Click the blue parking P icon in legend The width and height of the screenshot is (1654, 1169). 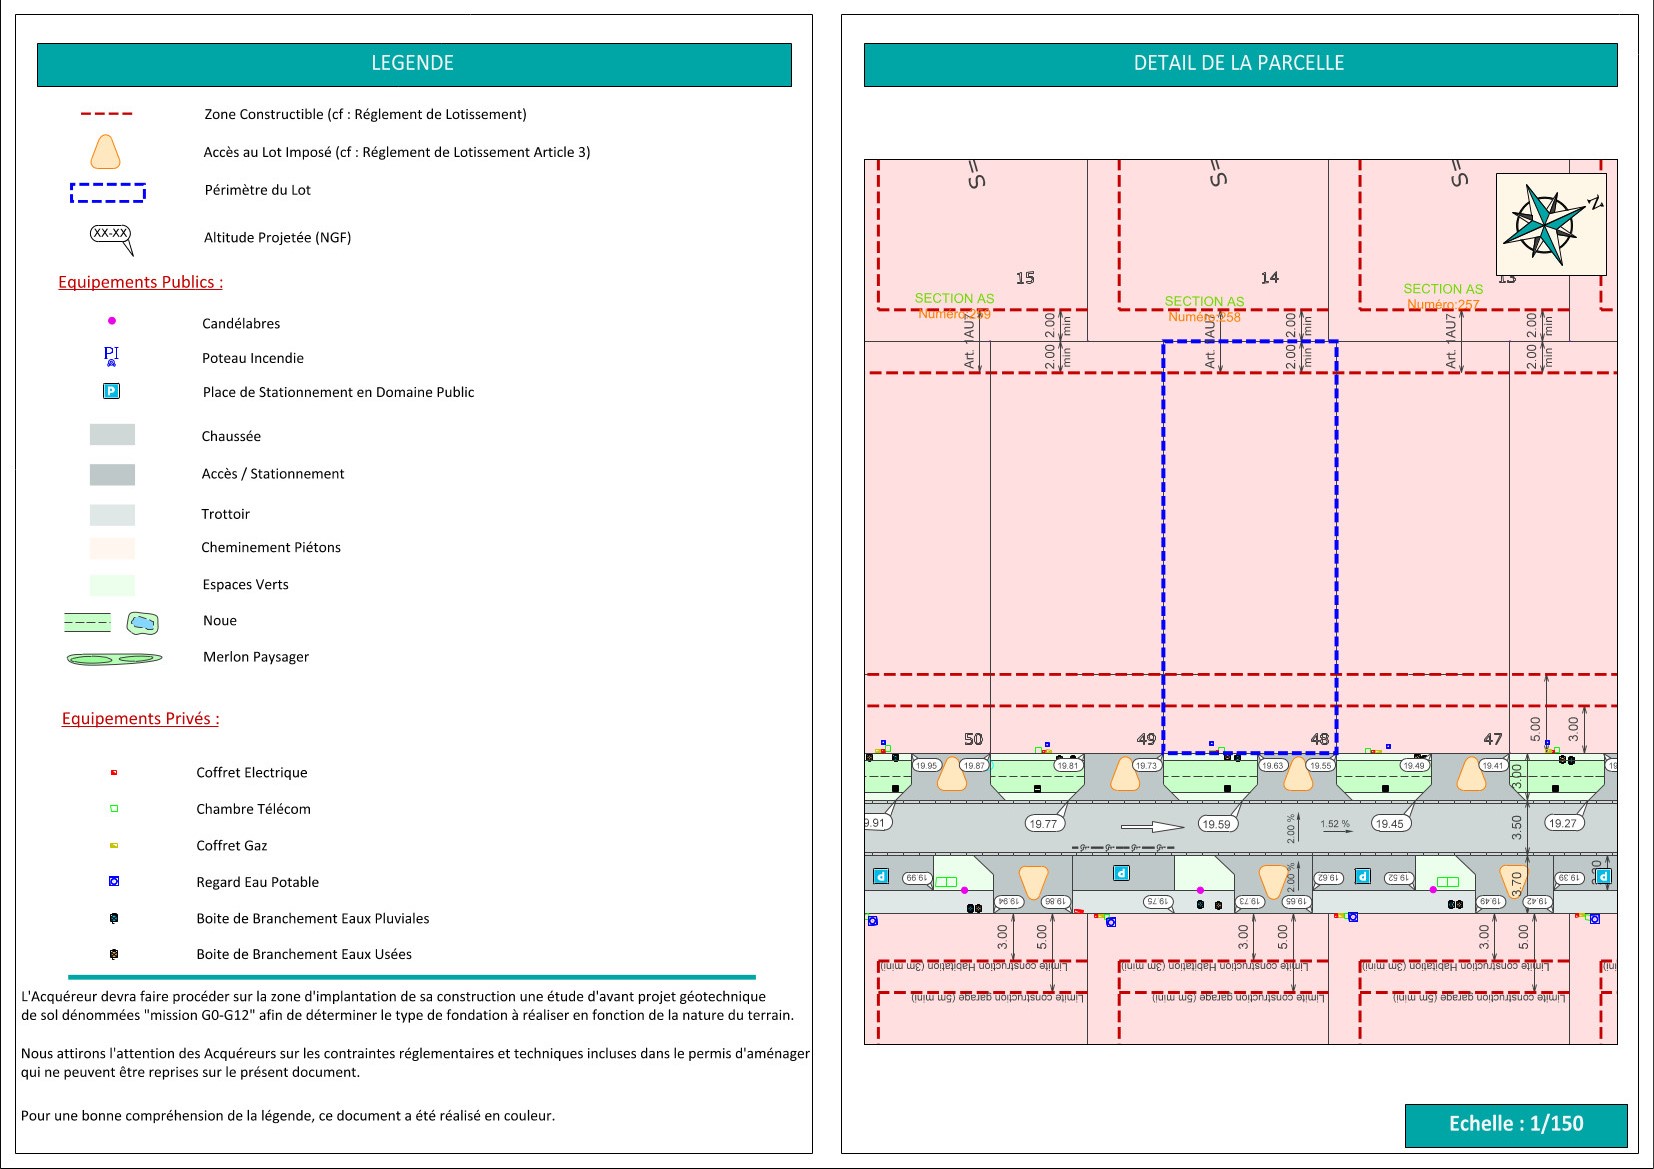[111, 391]
